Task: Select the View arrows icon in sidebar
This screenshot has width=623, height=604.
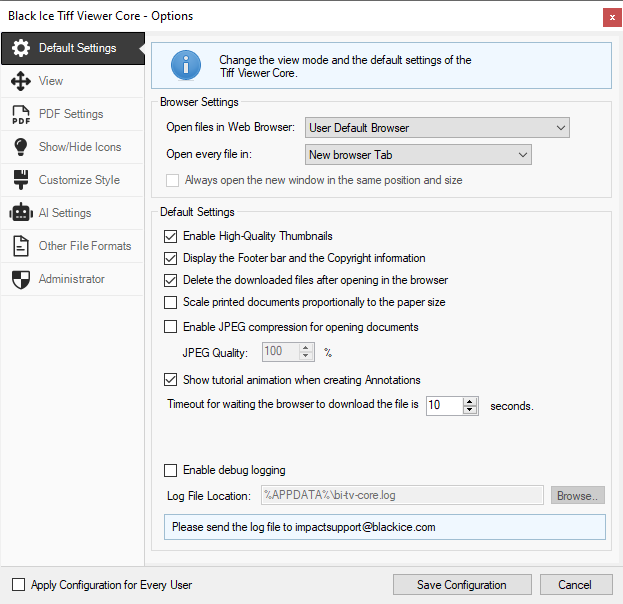Action: [x=20, y=81]
